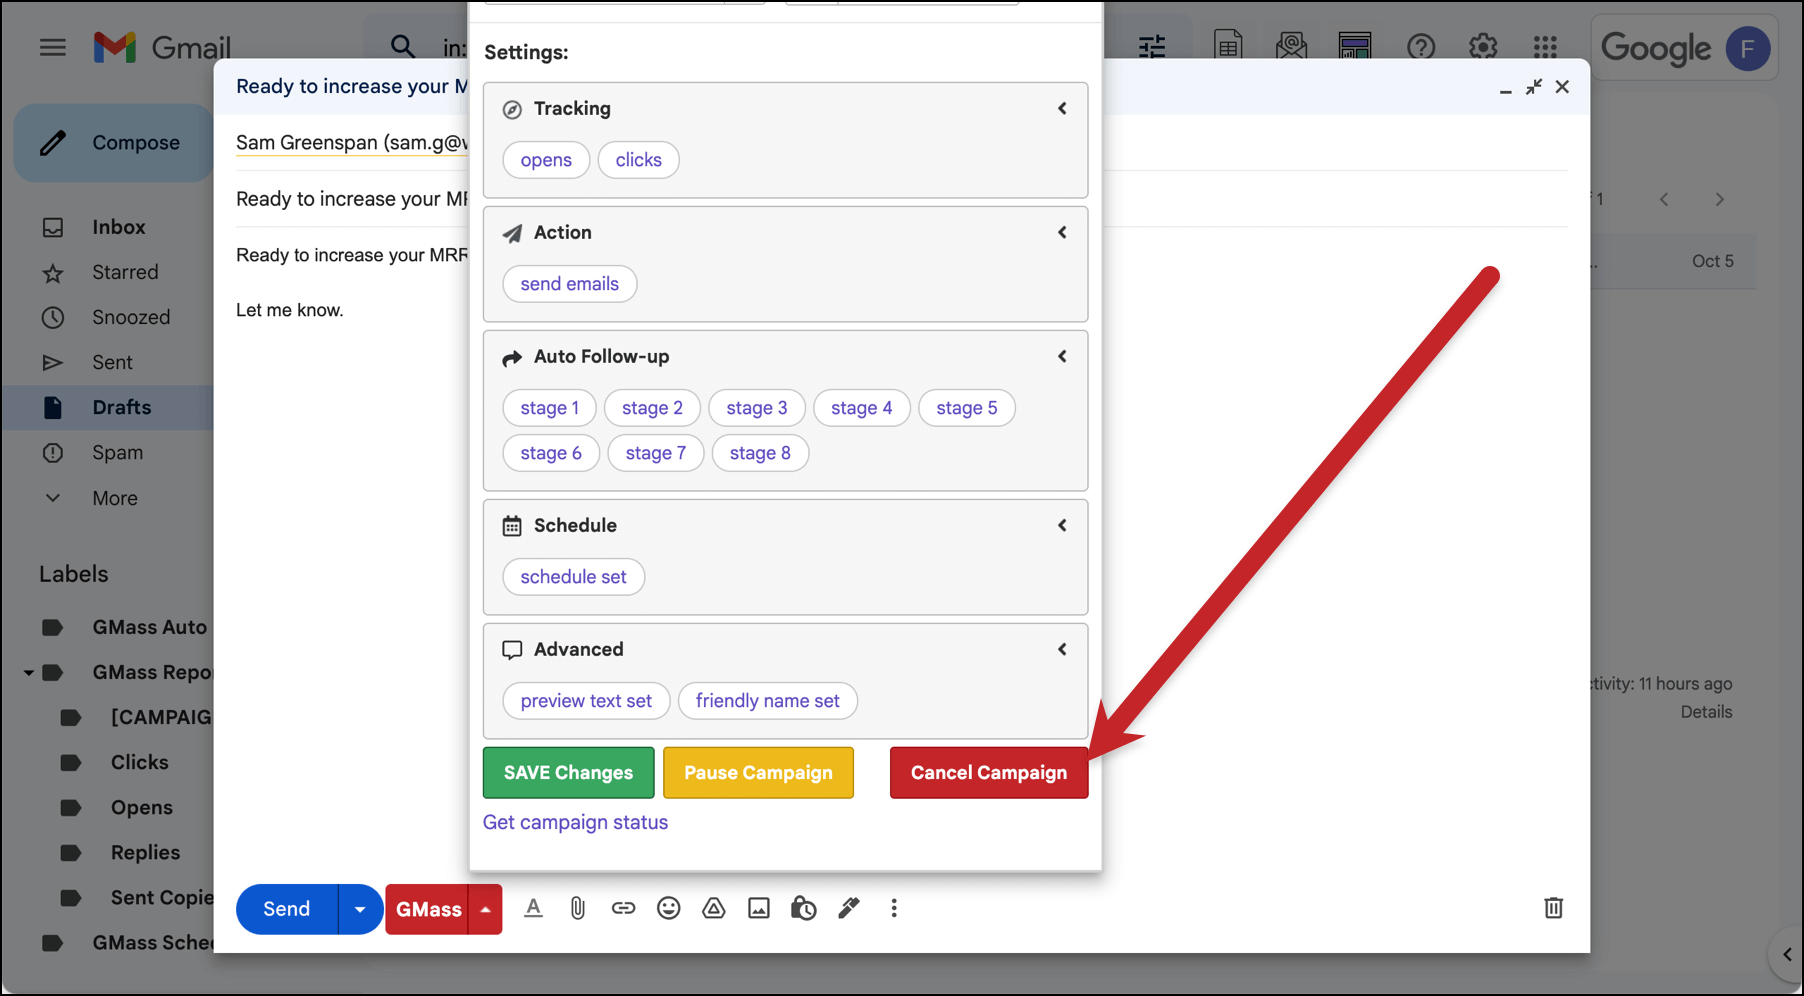
Task: Click the blue Send button
Action: click(287, 909)
